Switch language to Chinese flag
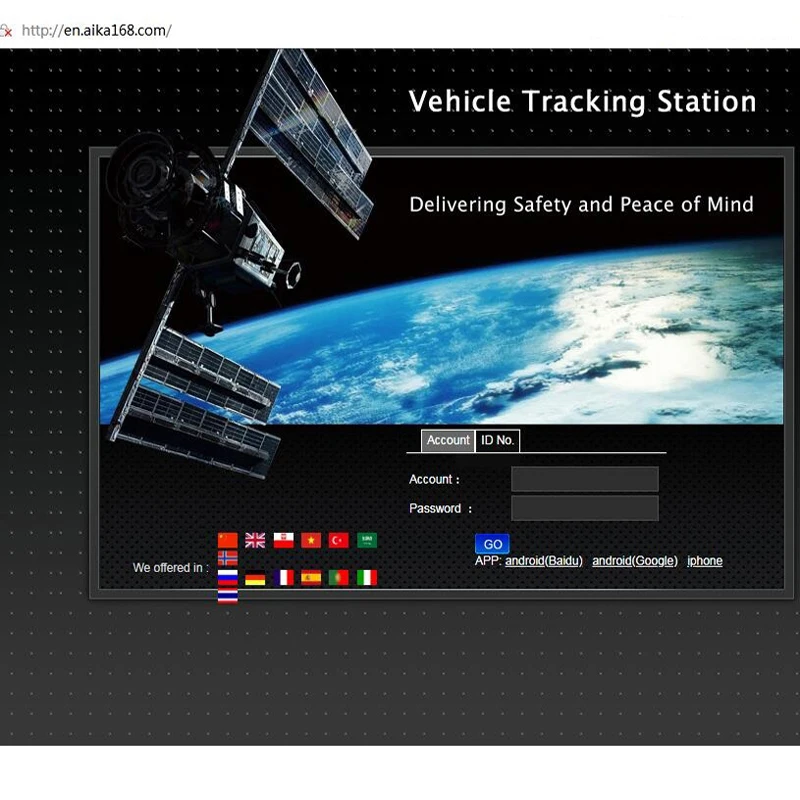The width and height of the screenshot is (800, 800). pos(228,540)
